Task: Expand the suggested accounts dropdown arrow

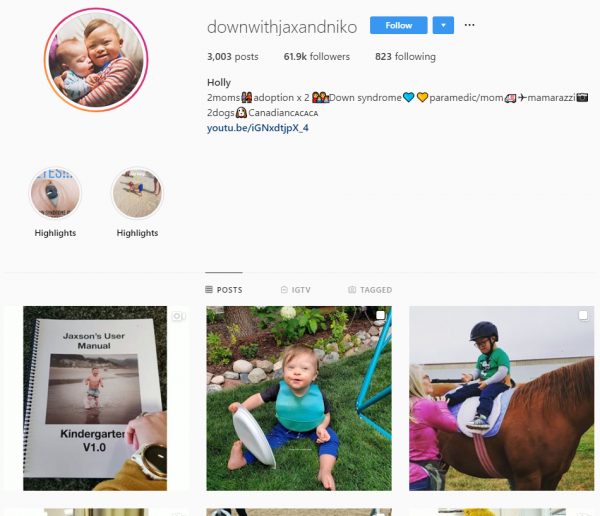Action: (x=443, y=25)
